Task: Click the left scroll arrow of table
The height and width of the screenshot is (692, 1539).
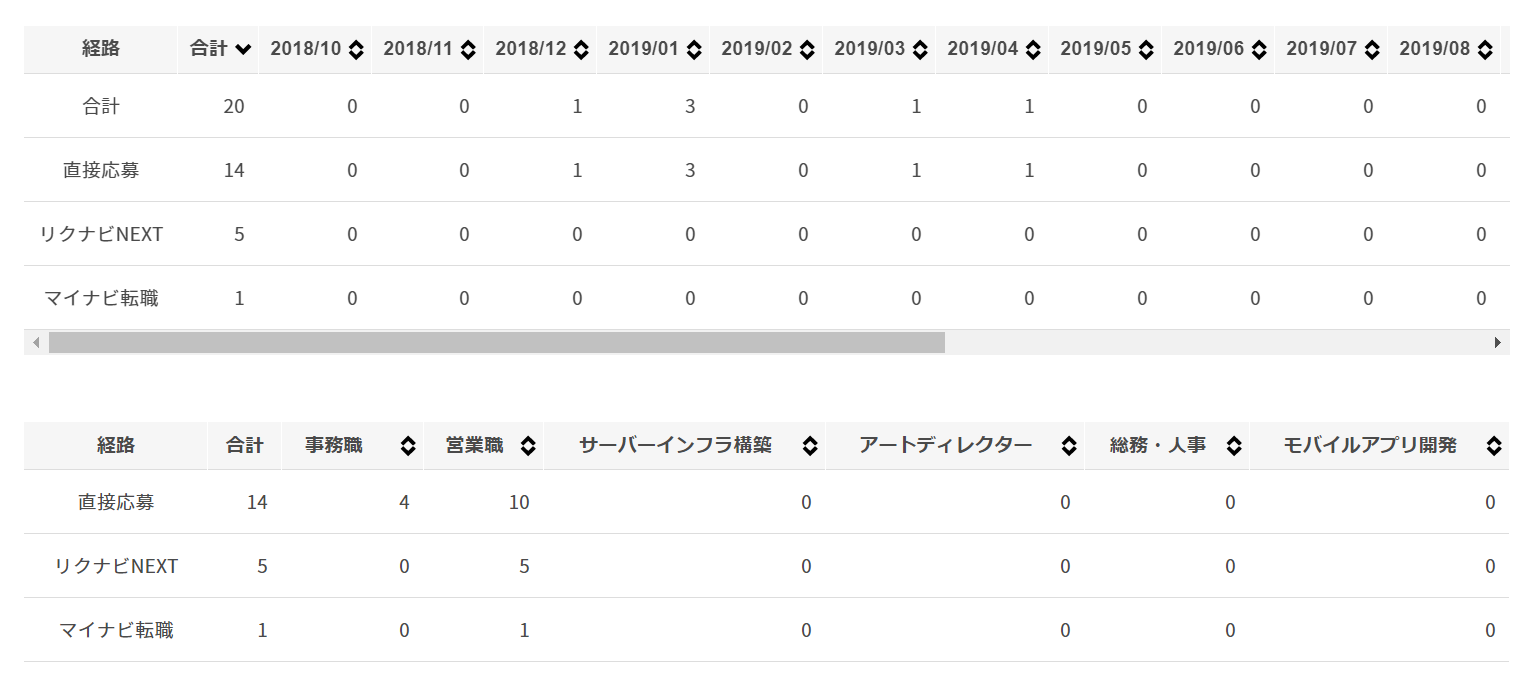Action: point(36,343)
